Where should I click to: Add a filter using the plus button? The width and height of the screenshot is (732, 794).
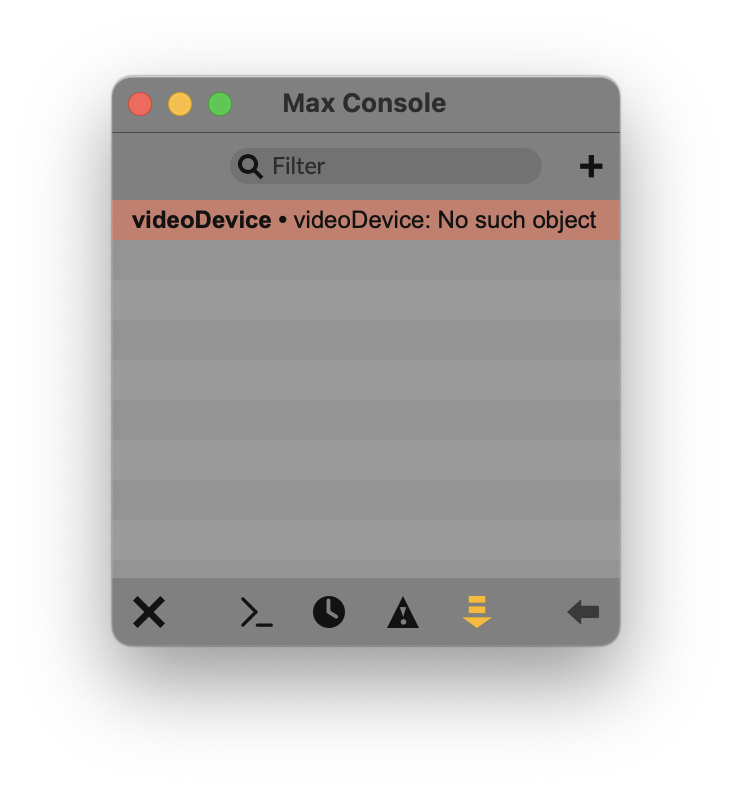pos(591,166)
